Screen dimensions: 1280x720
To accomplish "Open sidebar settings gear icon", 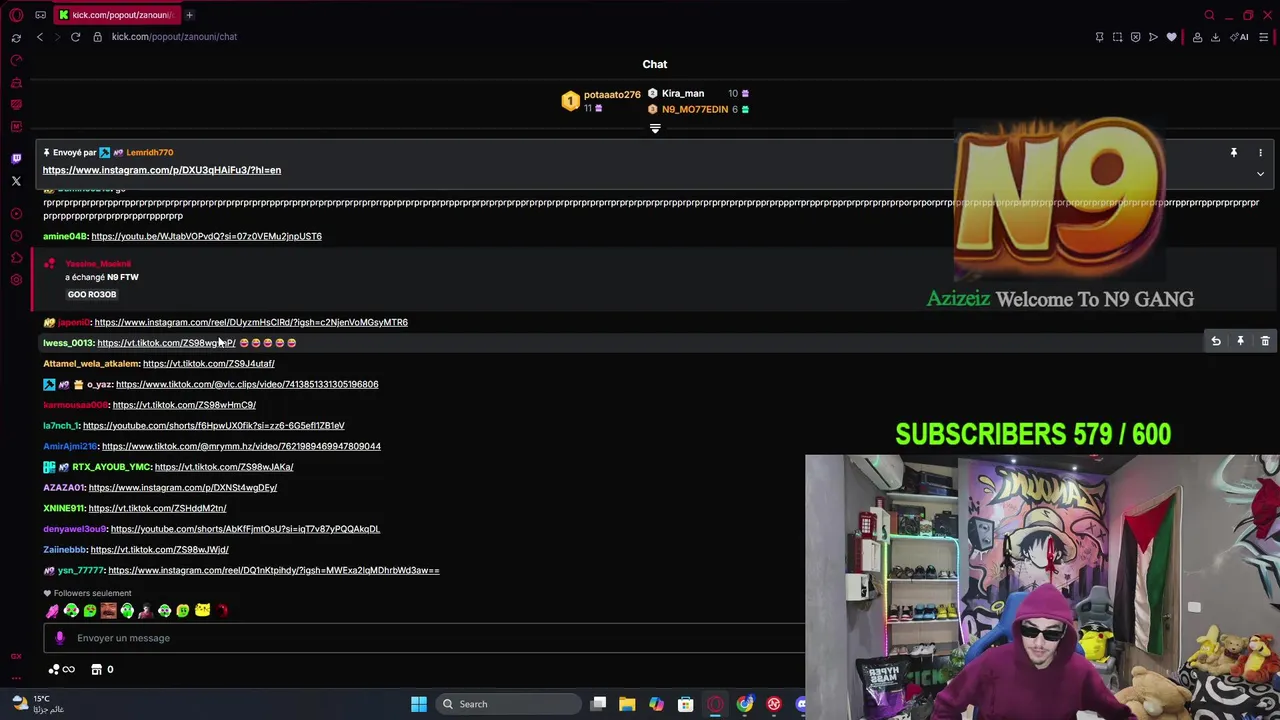I will (16, 280).
